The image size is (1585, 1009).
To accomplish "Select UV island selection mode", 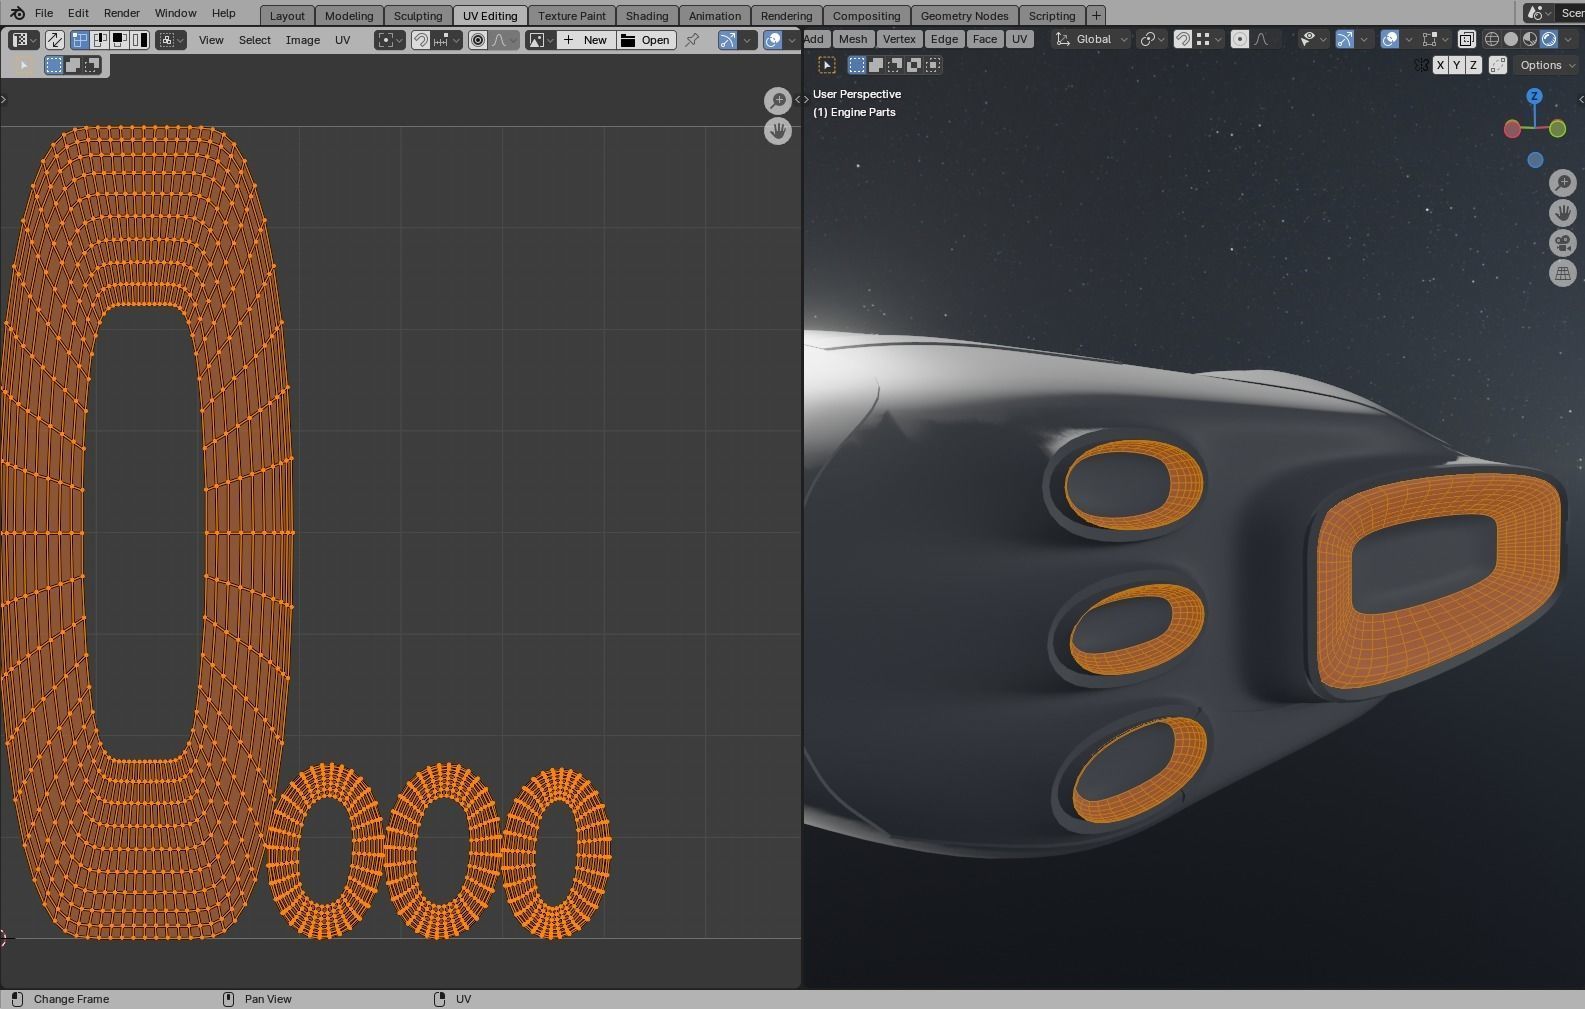I will point(139,40).
